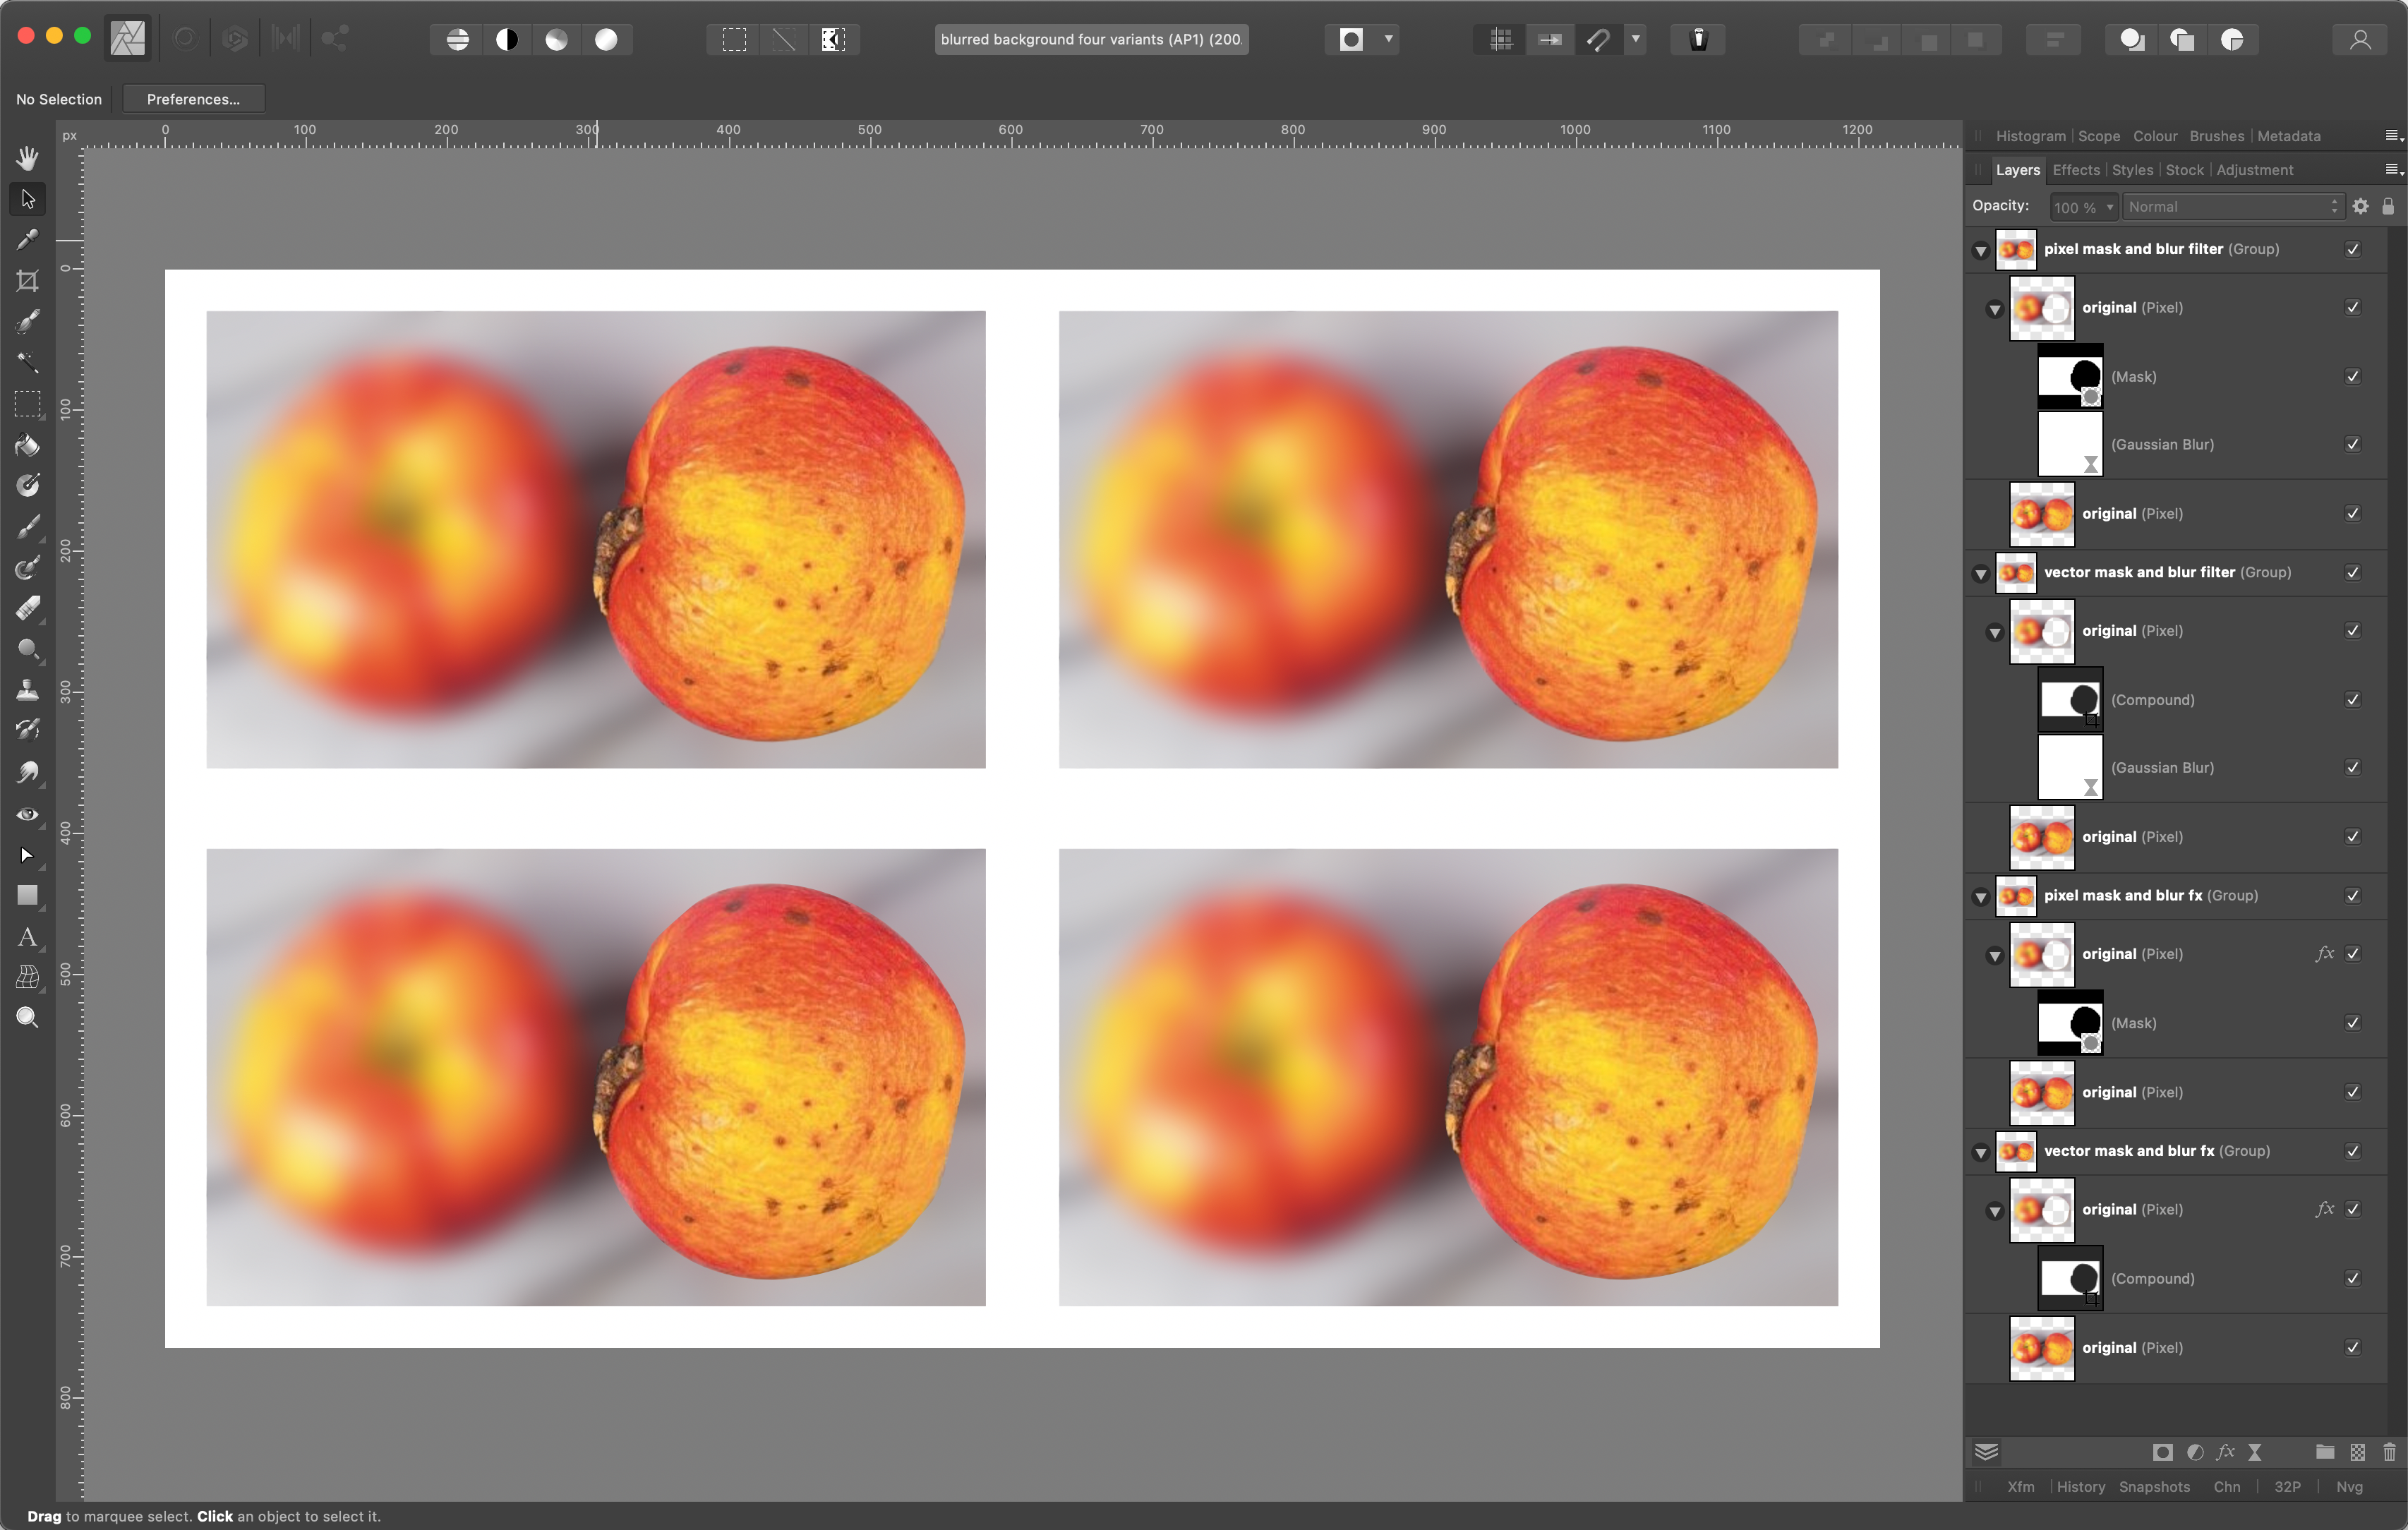Select the Flood Fill bucket tool
This screenshot has width=2408, height=1530.
pos(27,445)
